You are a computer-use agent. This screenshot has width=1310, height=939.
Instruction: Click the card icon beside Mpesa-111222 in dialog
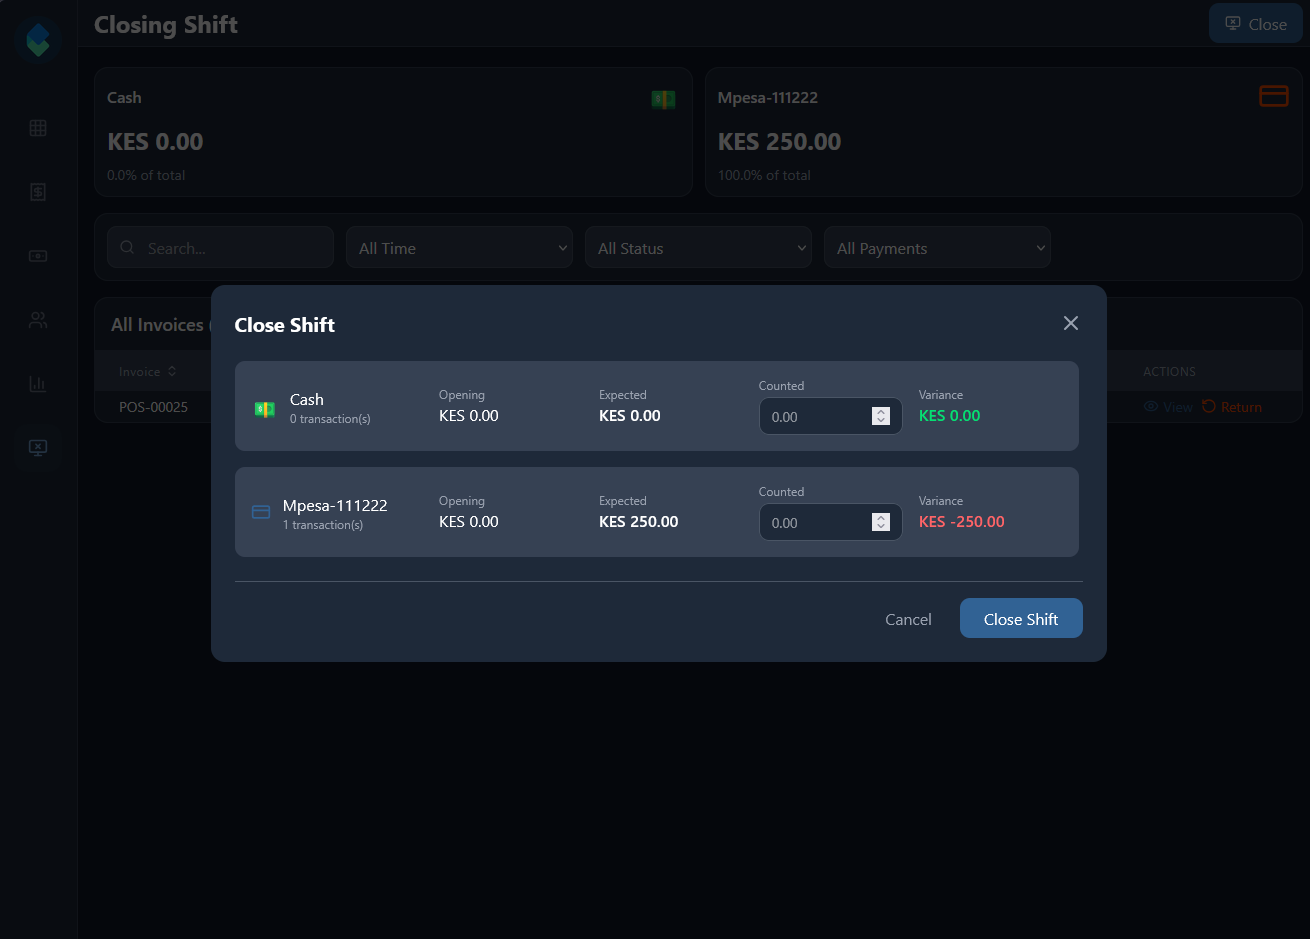point(261,512)
